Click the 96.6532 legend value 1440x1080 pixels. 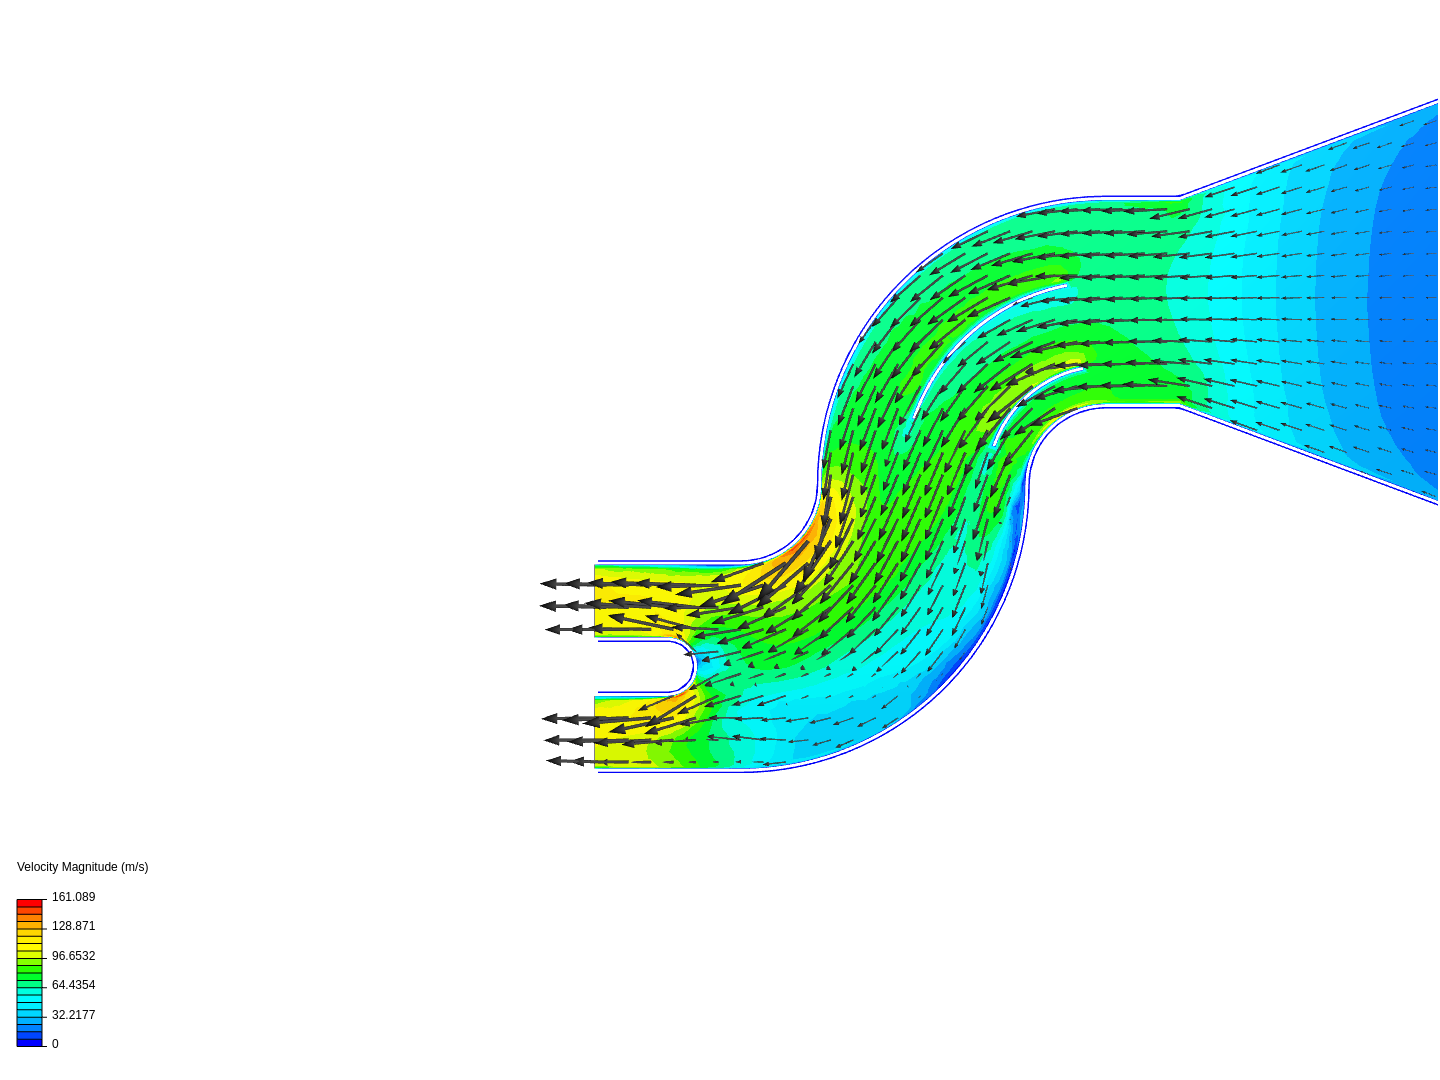coord(73,956)
